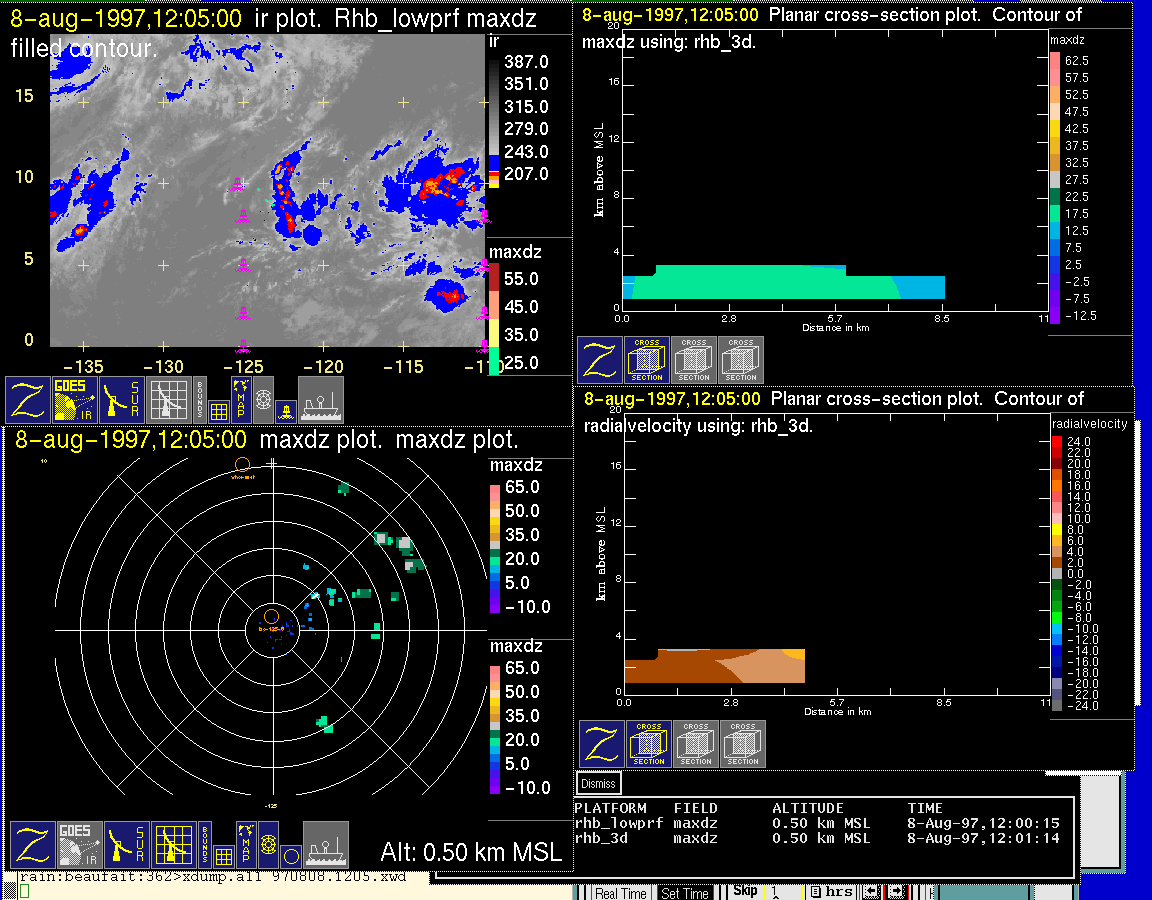1152x900 pixels.
Task: Click the ship icon under the maxdz plot
Action: (x=325, y=844)
